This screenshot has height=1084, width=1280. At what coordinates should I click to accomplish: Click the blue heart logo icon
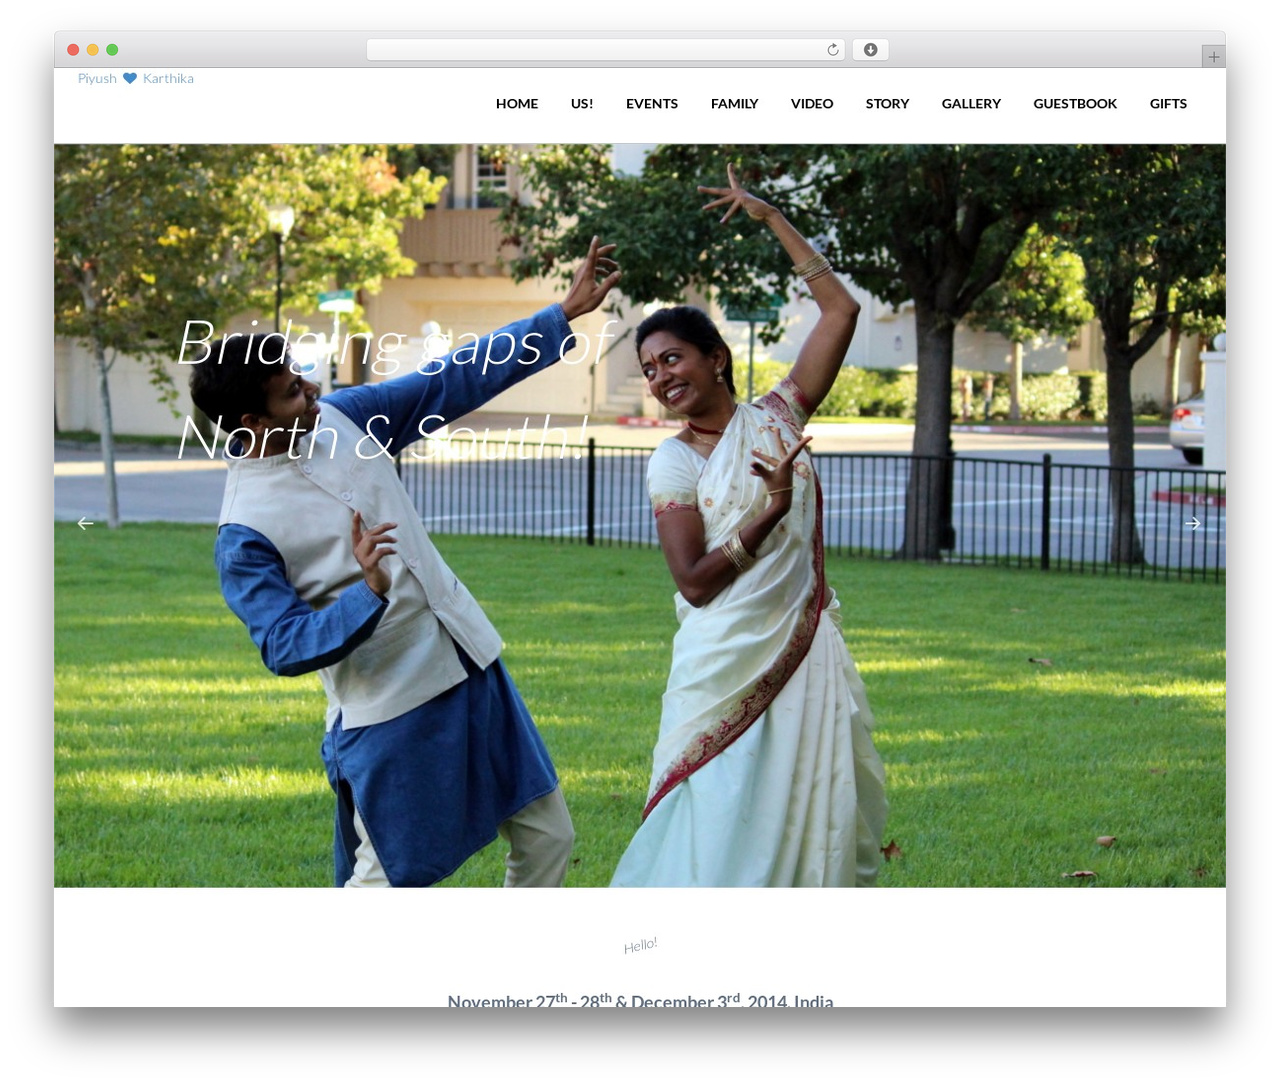[129, 79]
